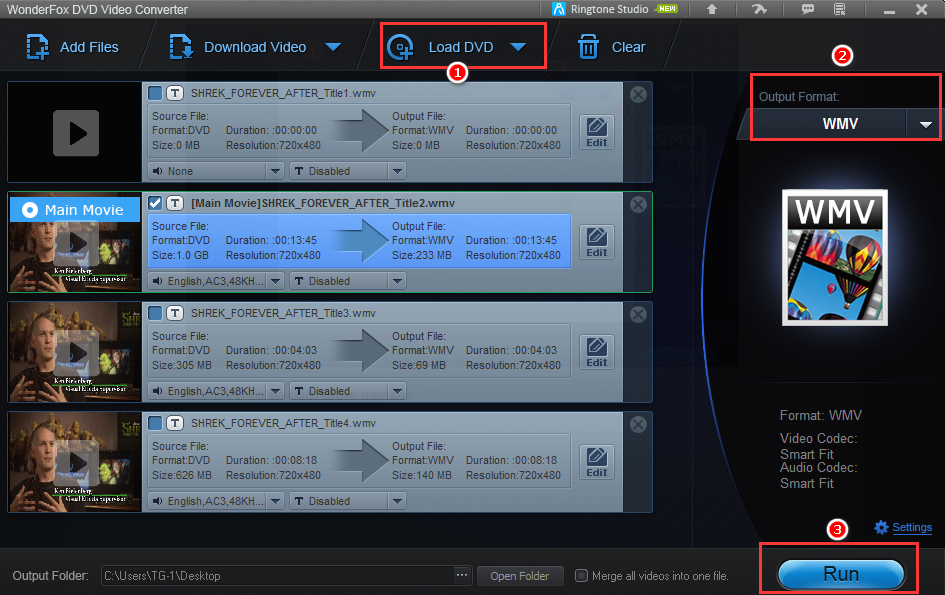
Task: Check the SHREK_FOREVER_AFTER_Title3 checkbox
Action: 155,313
